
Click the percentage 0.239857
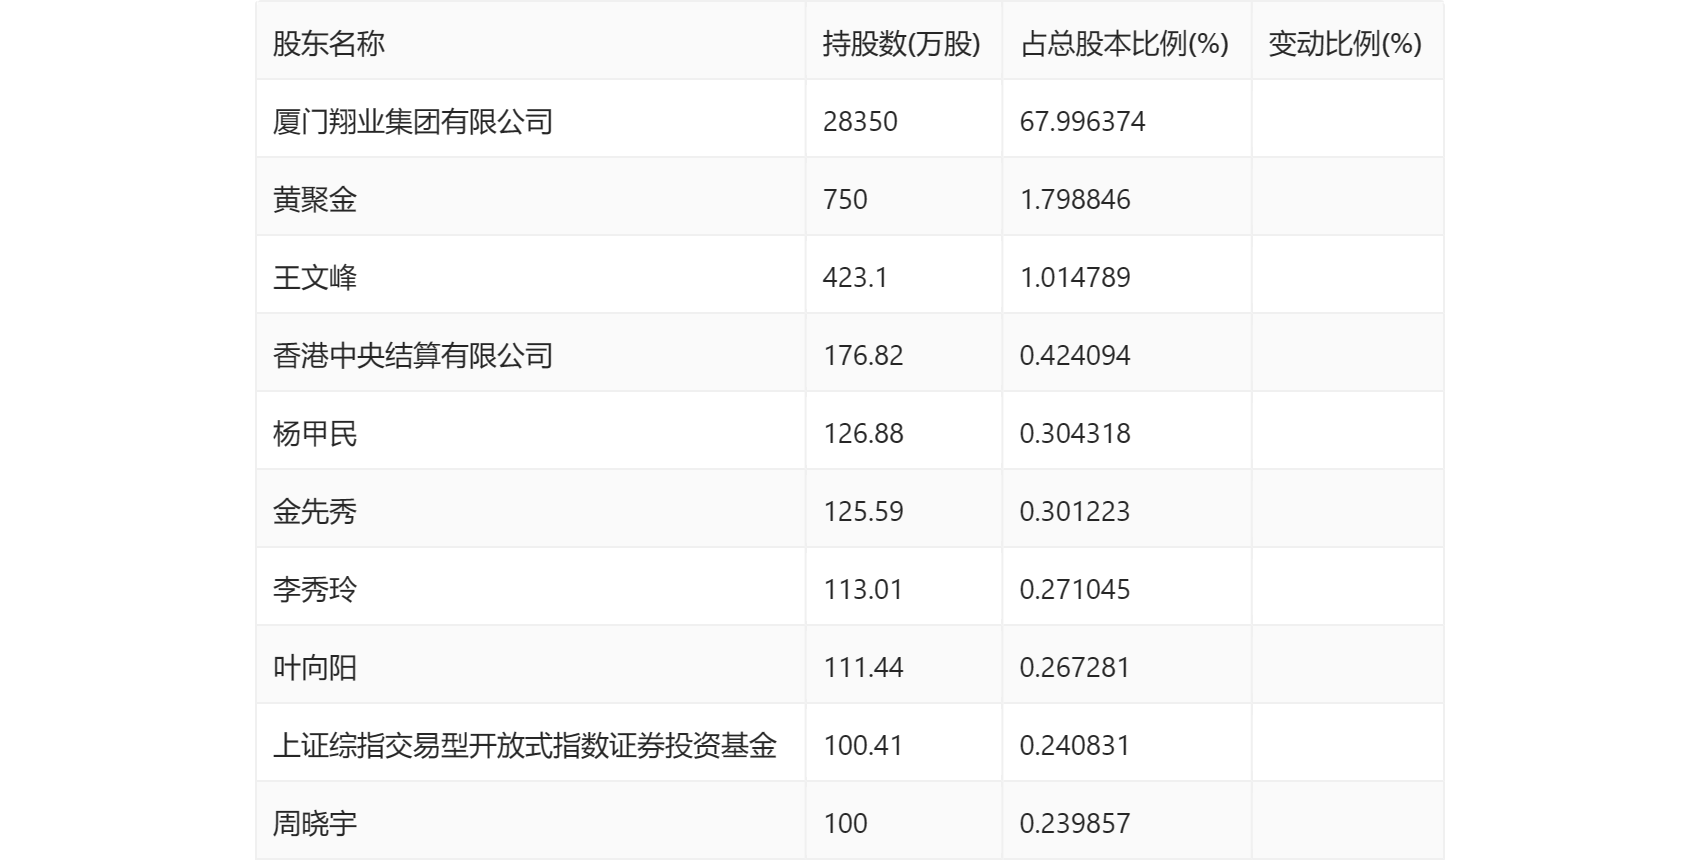[1075, 824]
